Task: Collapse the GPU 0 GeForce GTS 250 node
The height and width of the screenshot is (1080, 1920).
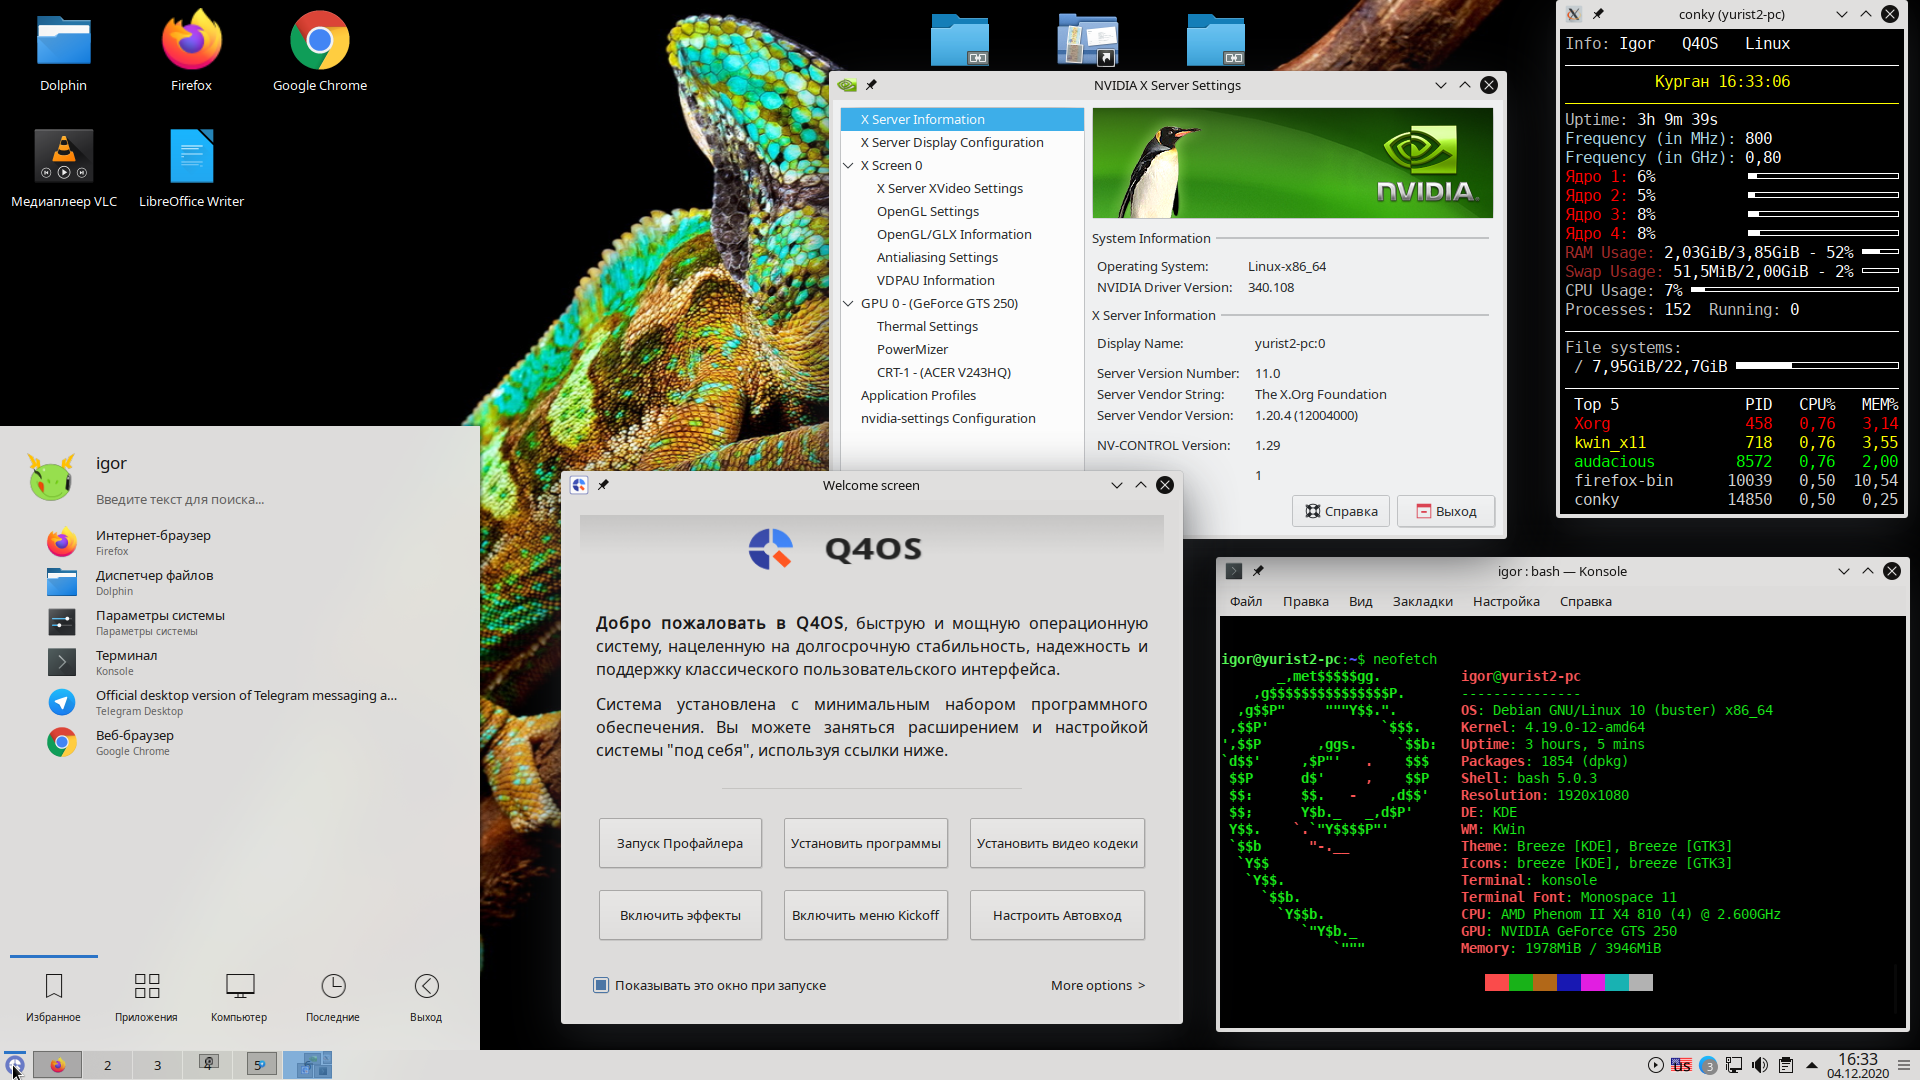Action: (849, 304)
